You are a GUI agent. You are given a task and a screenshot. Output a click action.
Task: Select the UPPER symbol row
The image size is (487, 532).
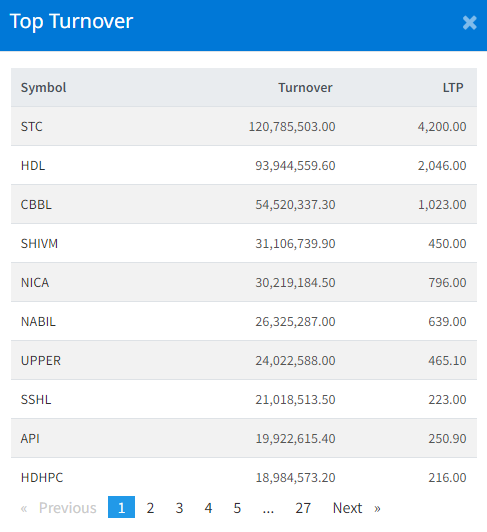(x=244, y=361)
